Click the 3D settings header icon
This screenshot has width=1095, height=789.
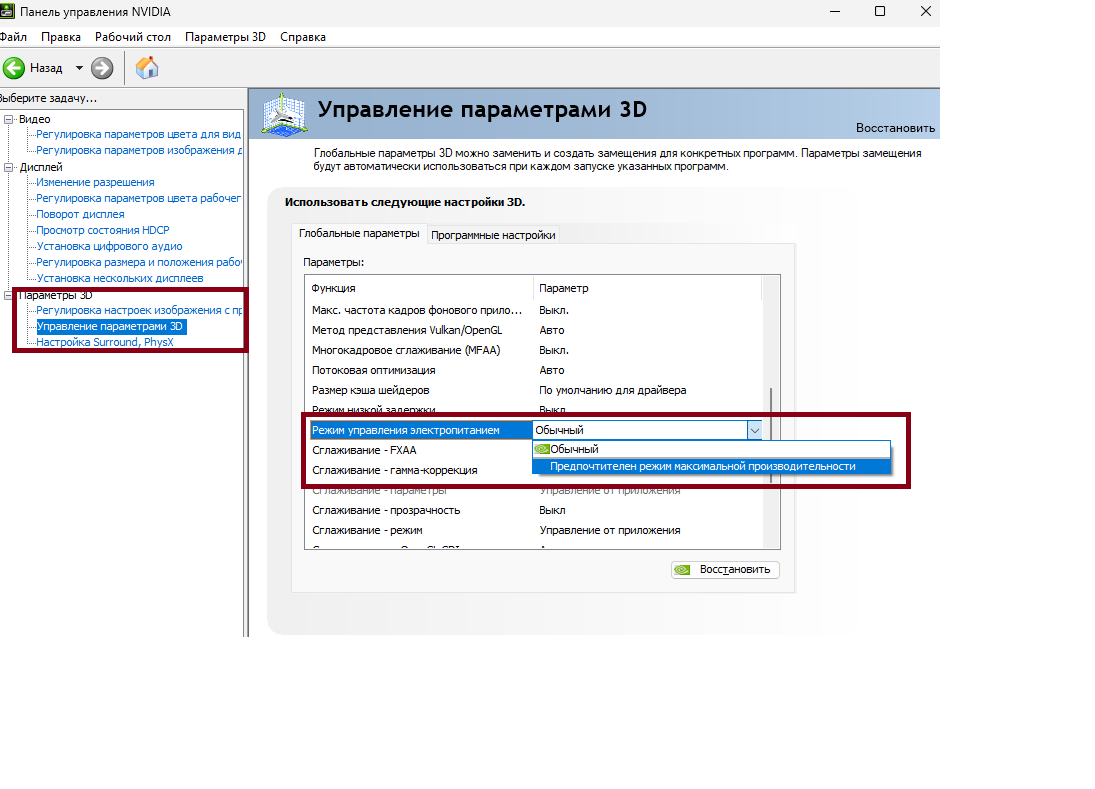tap(284, 114)
